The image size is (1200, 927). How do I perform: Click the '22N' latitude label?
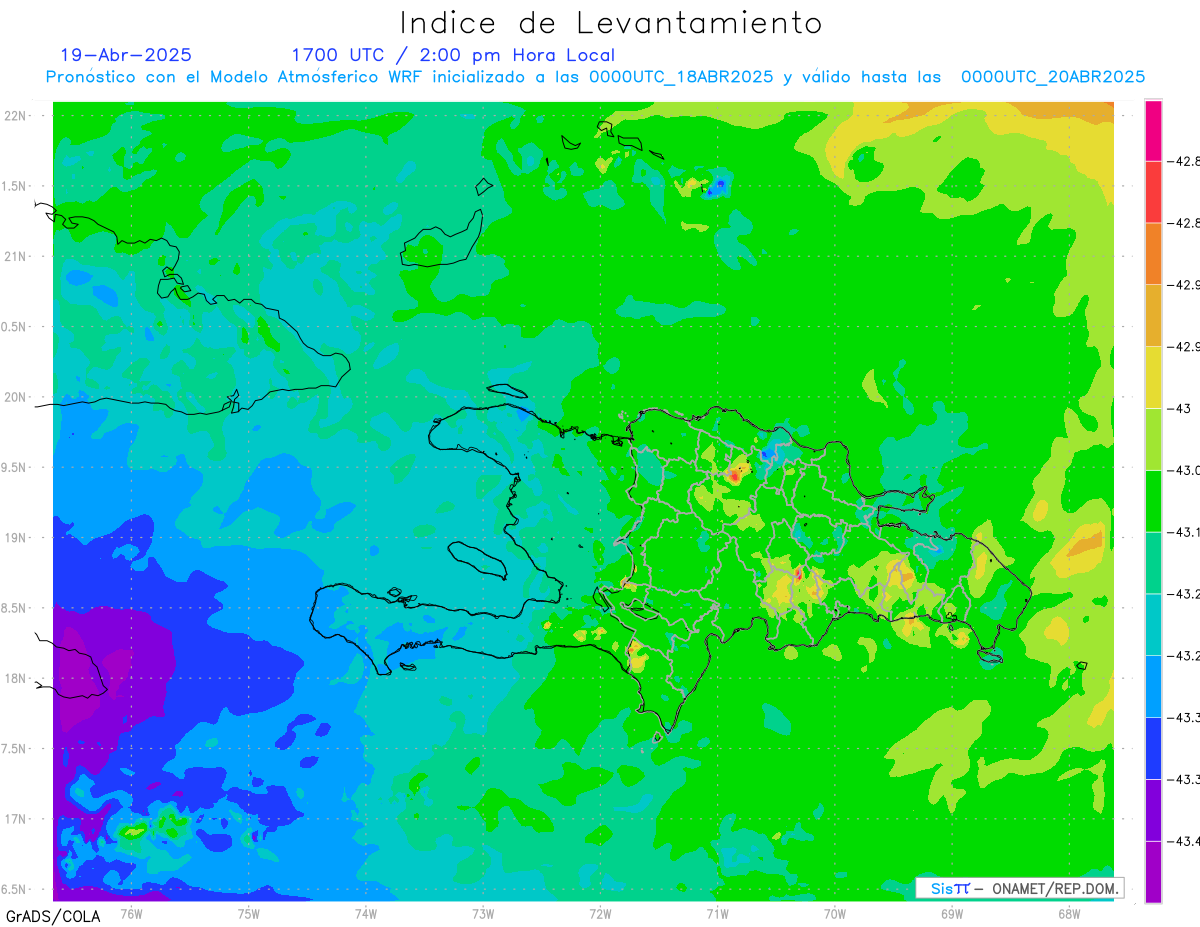click(17, 116)
